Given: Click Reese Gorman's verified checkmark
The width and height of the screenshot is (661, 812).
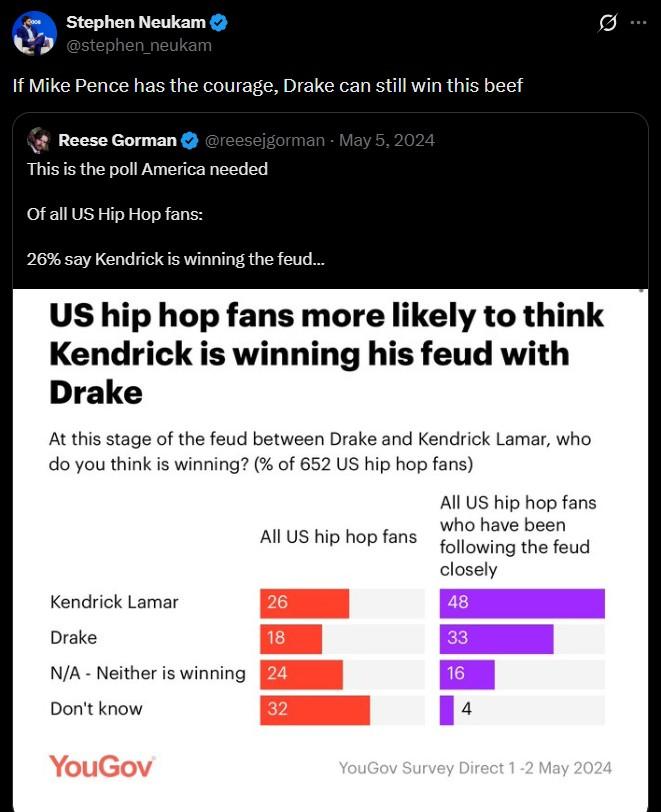Looking at the screenshot, I should [188, 140].
